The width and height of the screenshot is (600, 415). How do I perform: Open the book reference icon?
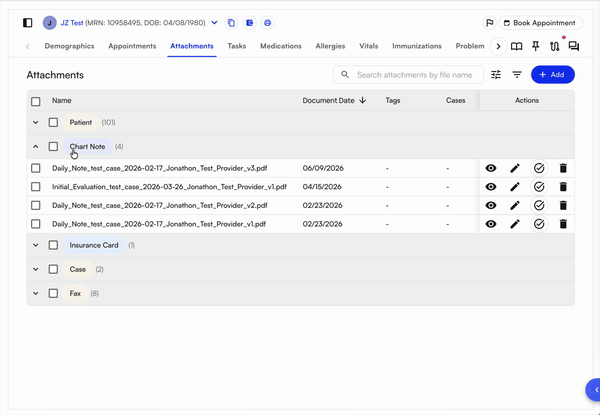coord(517,47)
